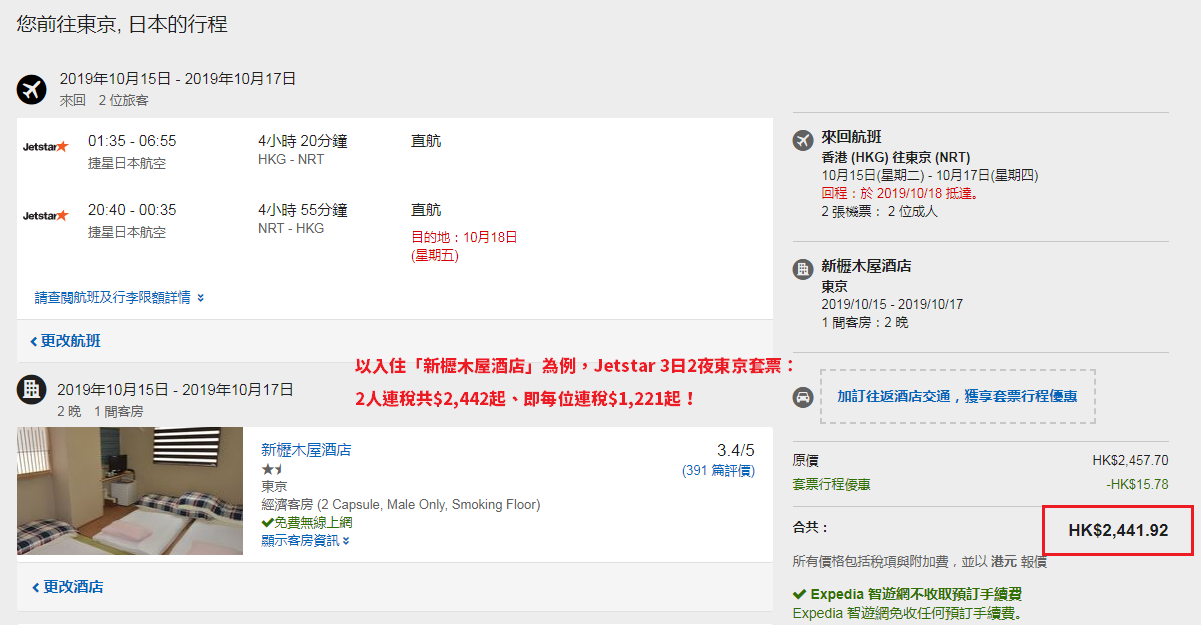Click 更改酒店 to change hotel
The width and height of the screenshot is (1201, 625).
tap(67, 587)
